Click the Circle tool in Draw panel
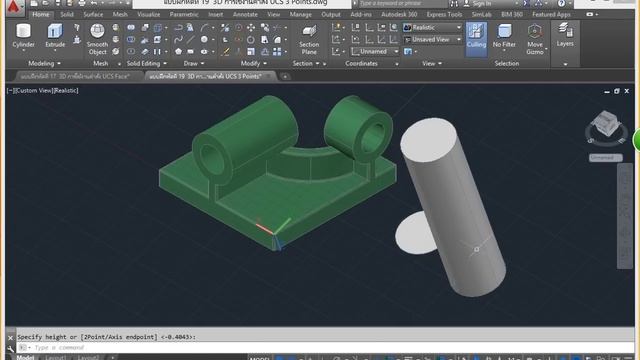The height and width of the screenshot is (360, 640). (x=204, y=40)
